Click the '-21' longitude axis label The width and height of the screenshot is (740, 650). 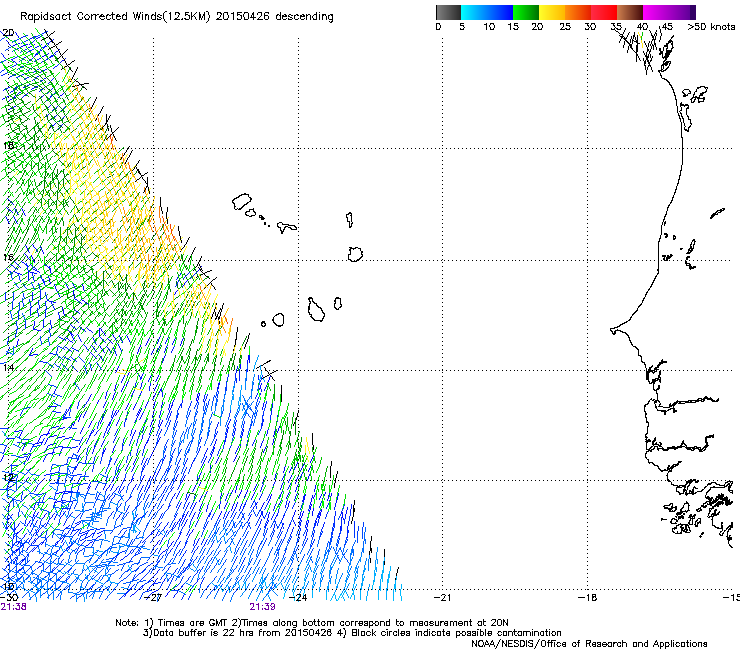tap(442, 598)
